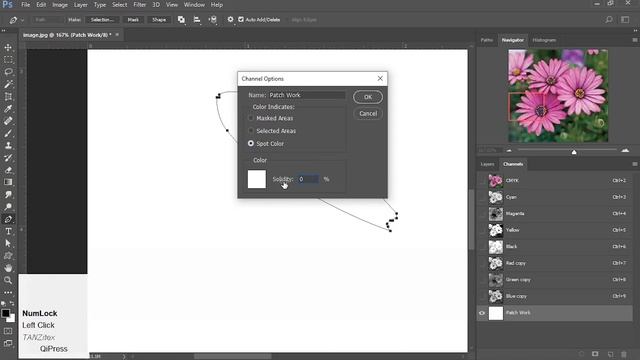Select the Move tool
The image size is (640, 360).
[x=8, y=47]
